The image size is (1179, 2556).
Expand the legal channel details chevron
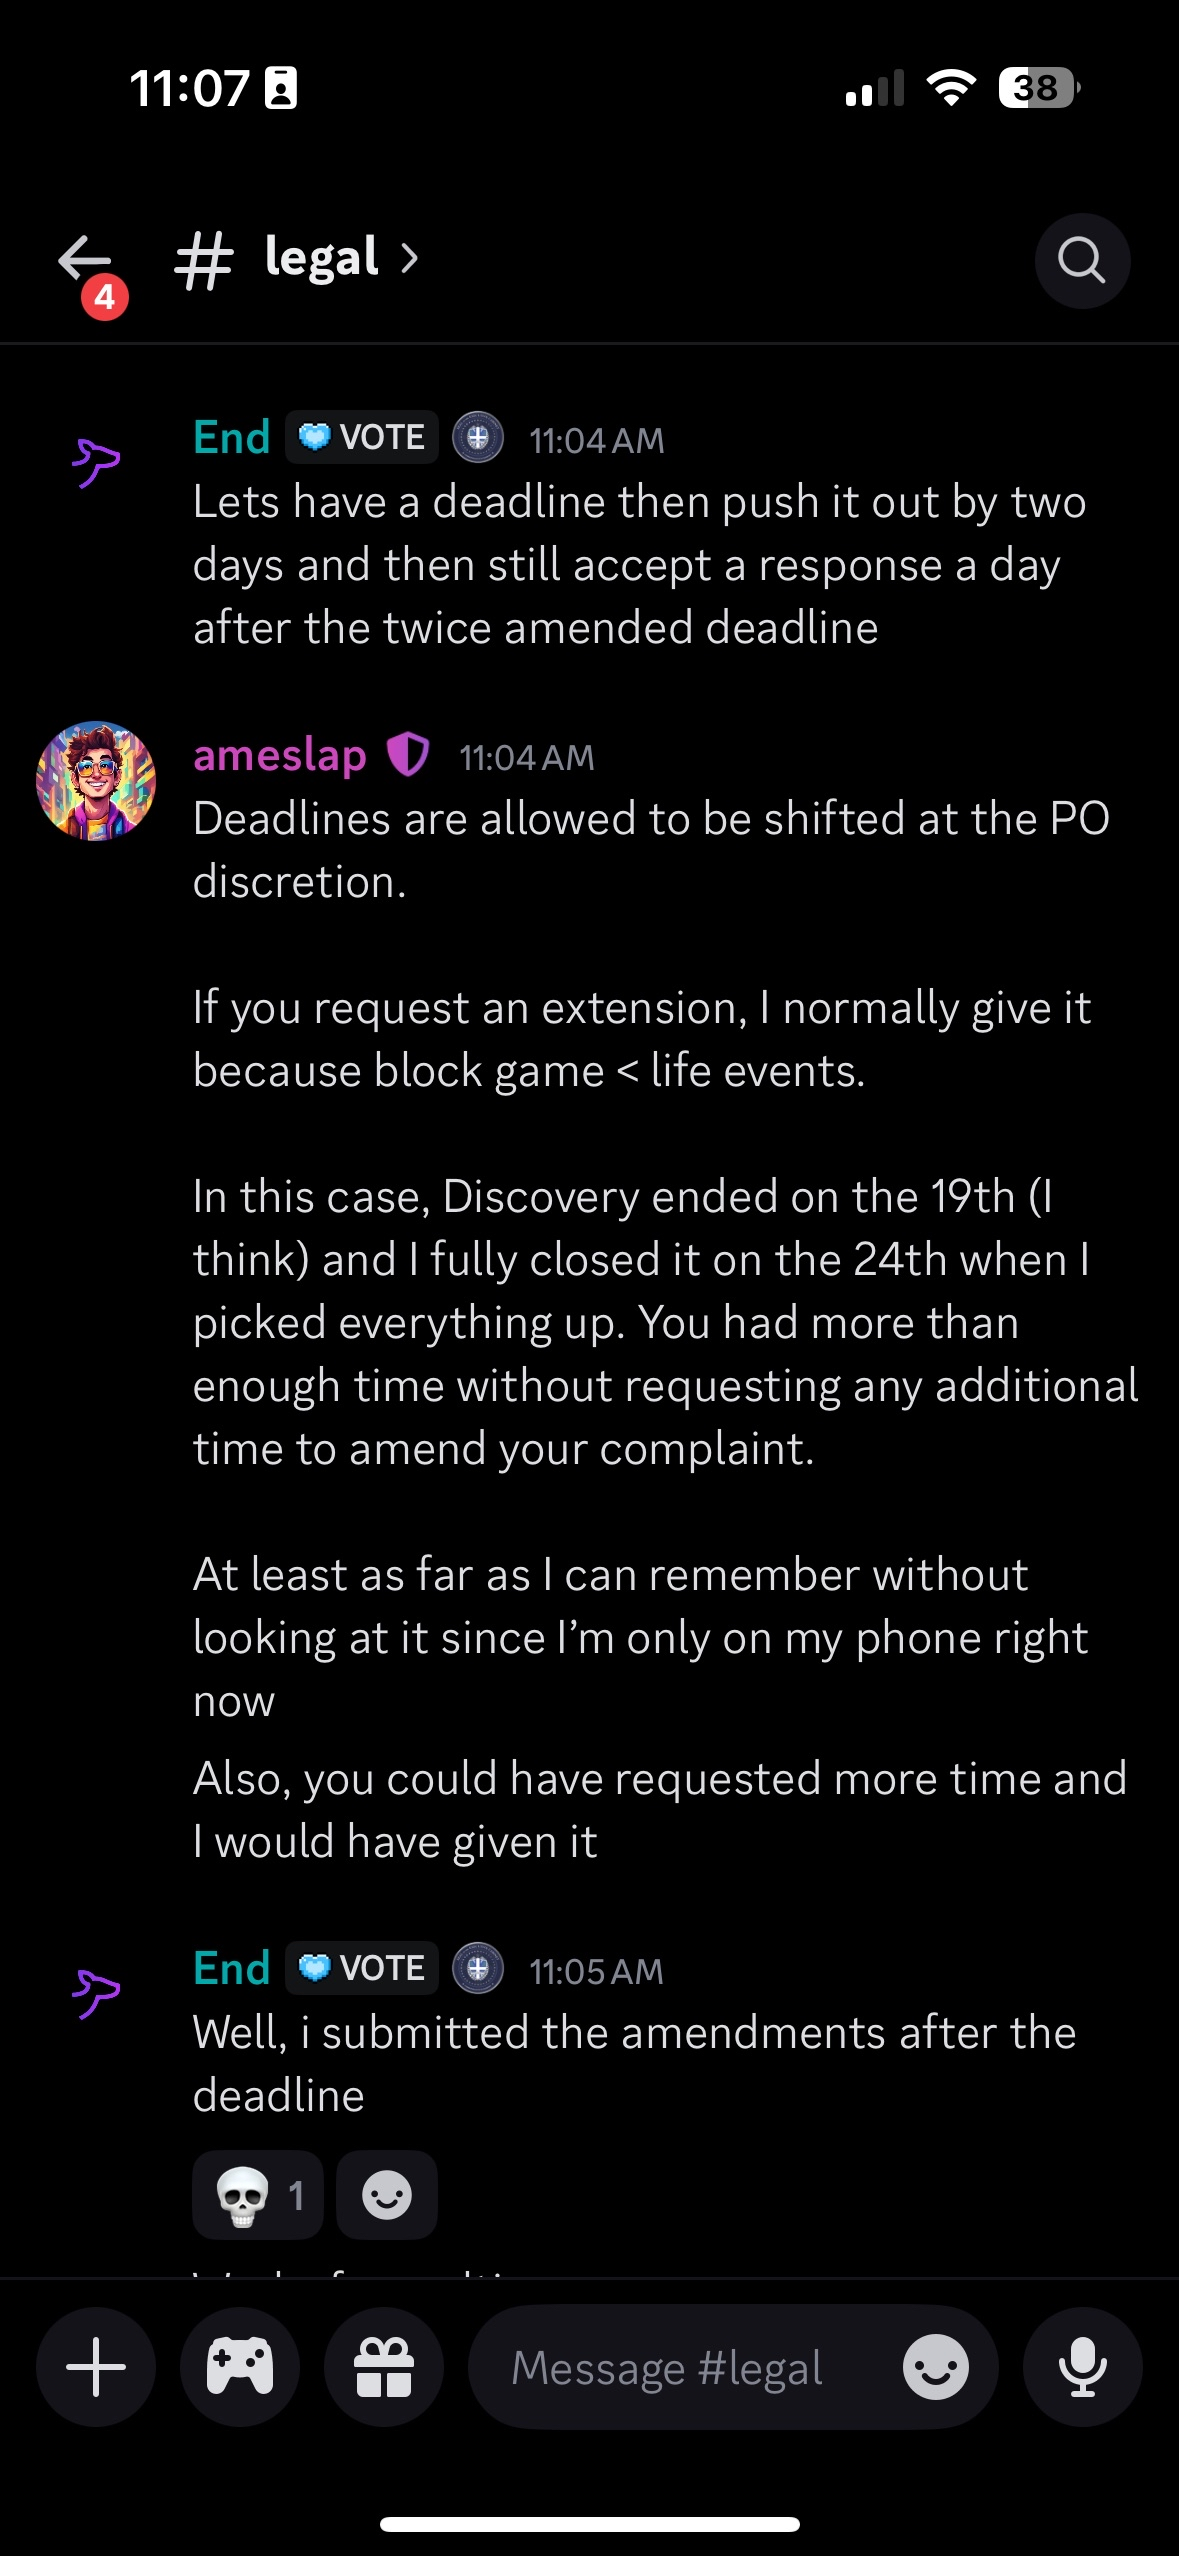(x=409, y=259)
